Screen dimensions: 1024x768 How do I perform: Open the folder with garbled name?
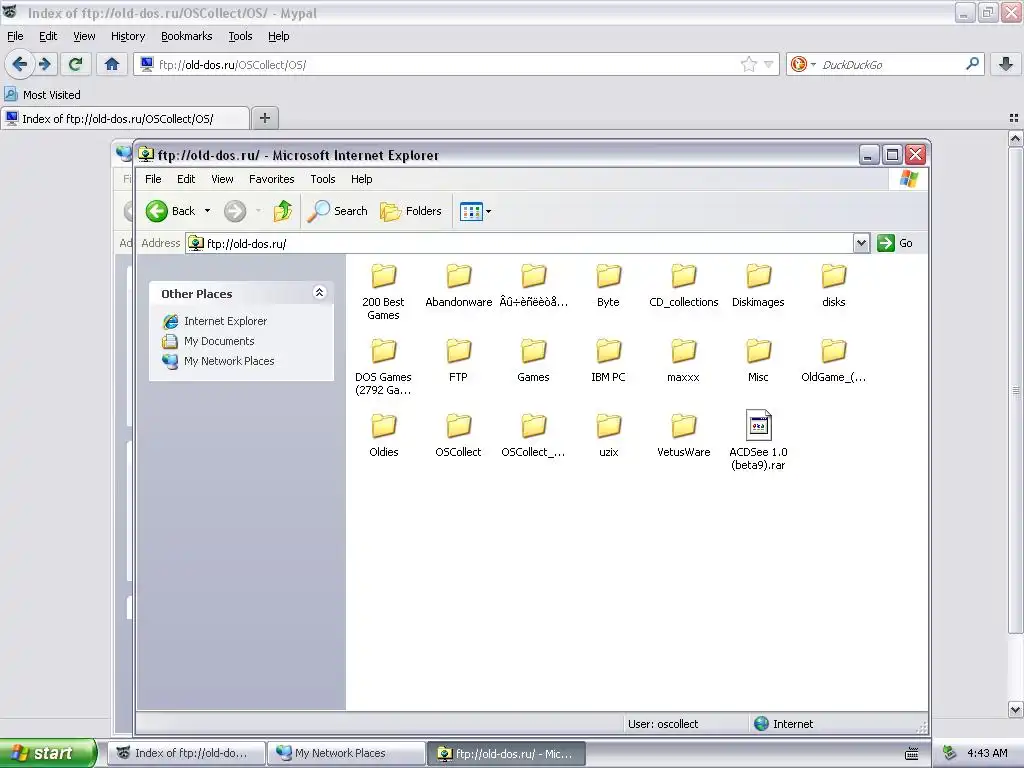[x=534, y=285]
